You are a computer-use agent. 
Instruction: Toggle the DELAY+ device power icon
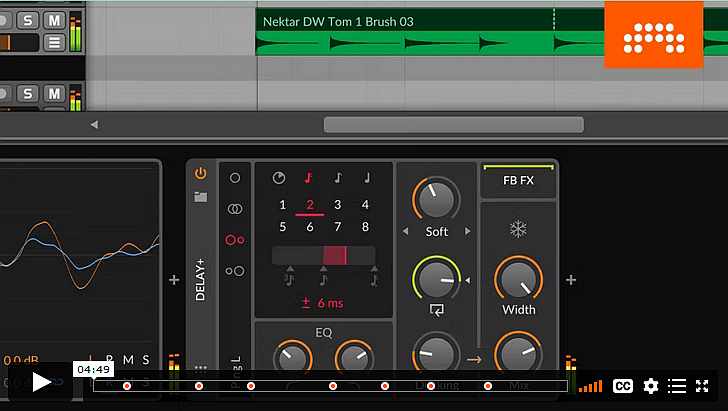tap(201, 173)
